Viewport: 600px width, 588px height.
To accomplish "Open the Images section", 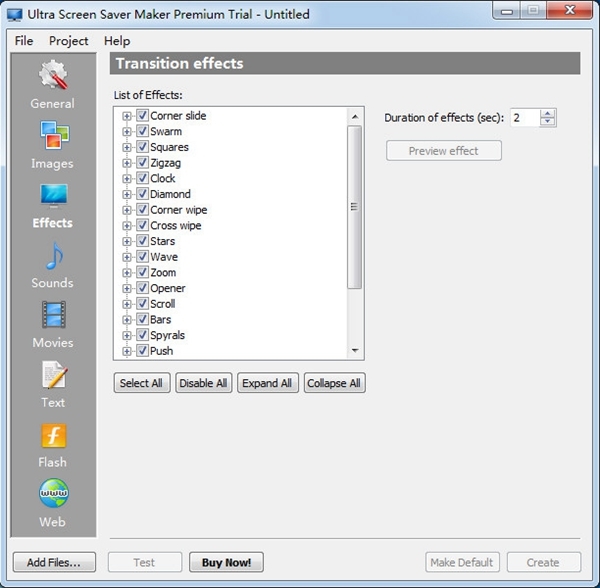I will pos(53,145).
